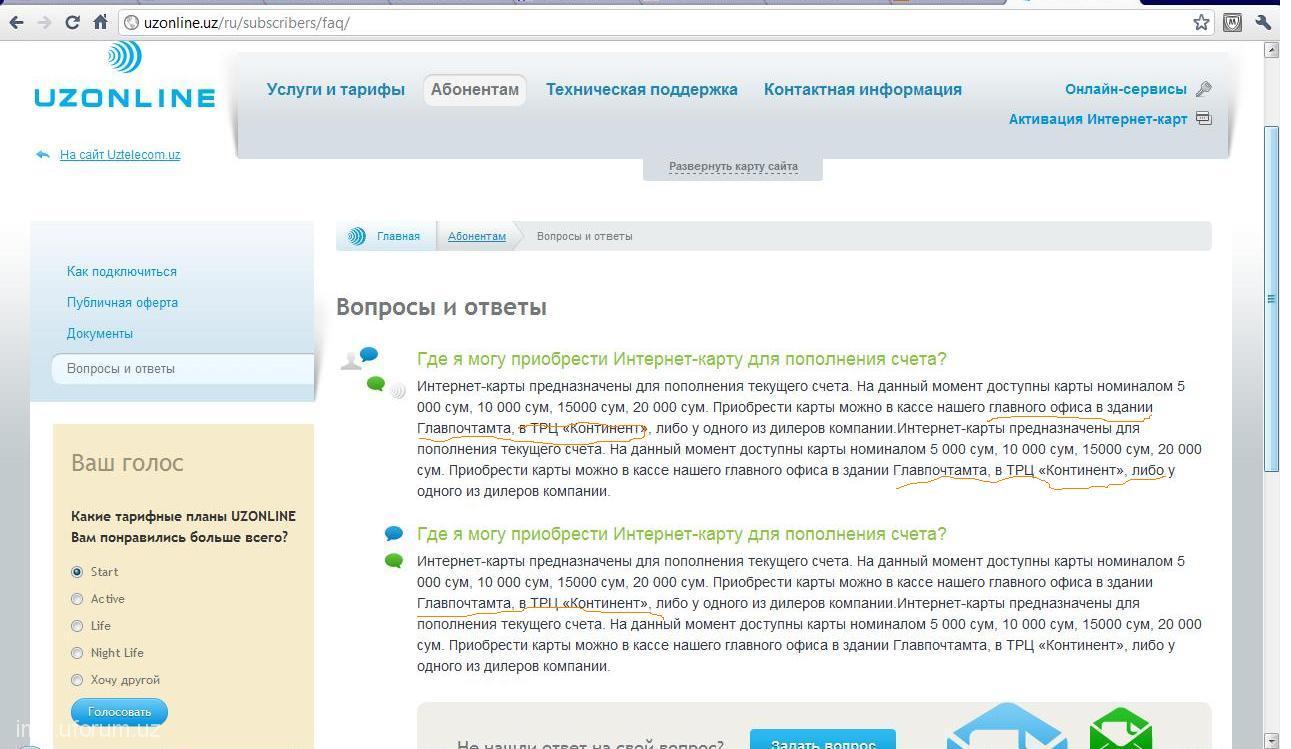Click the browser forward arrow
This screenshot has height=749, width=1291.
[44, 22]
